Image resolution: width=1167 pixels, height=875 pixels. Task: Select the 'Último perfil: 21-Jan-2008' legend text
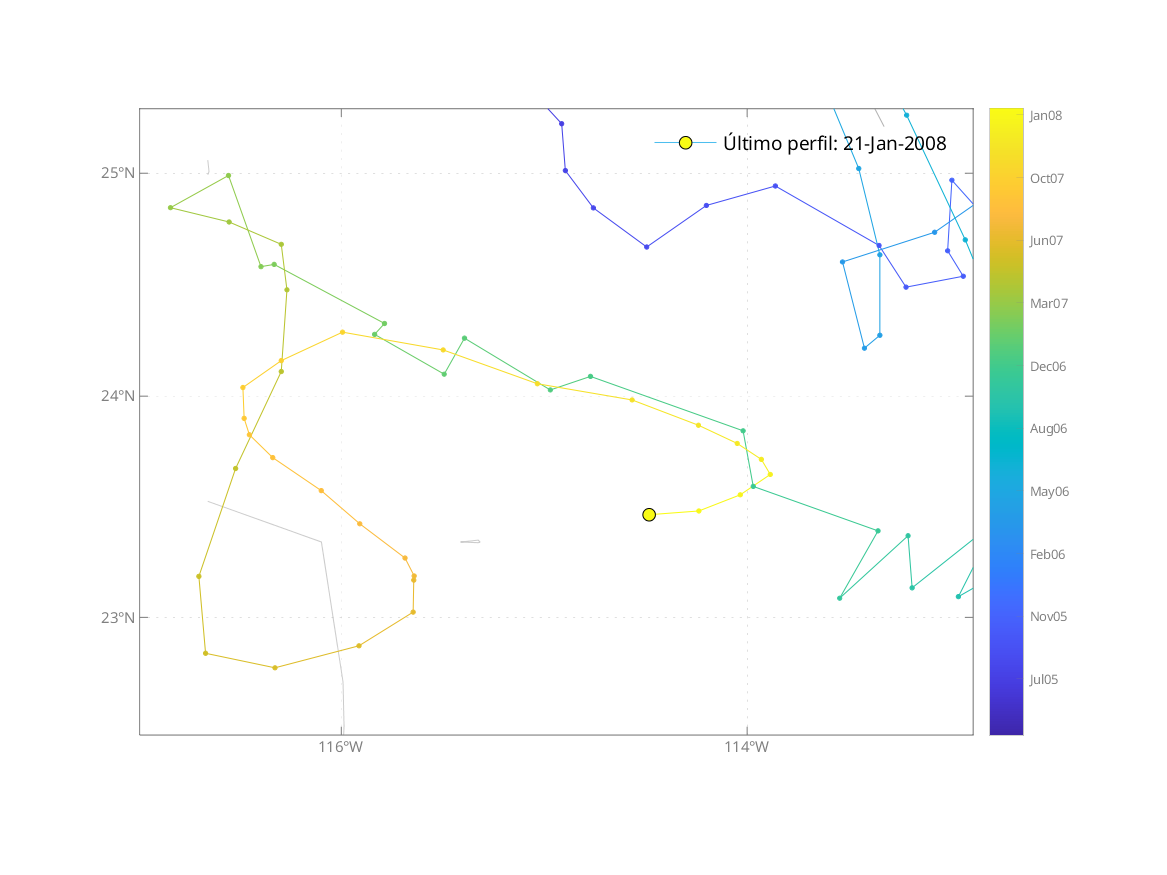pyautogui.click(x=834, y=143)
